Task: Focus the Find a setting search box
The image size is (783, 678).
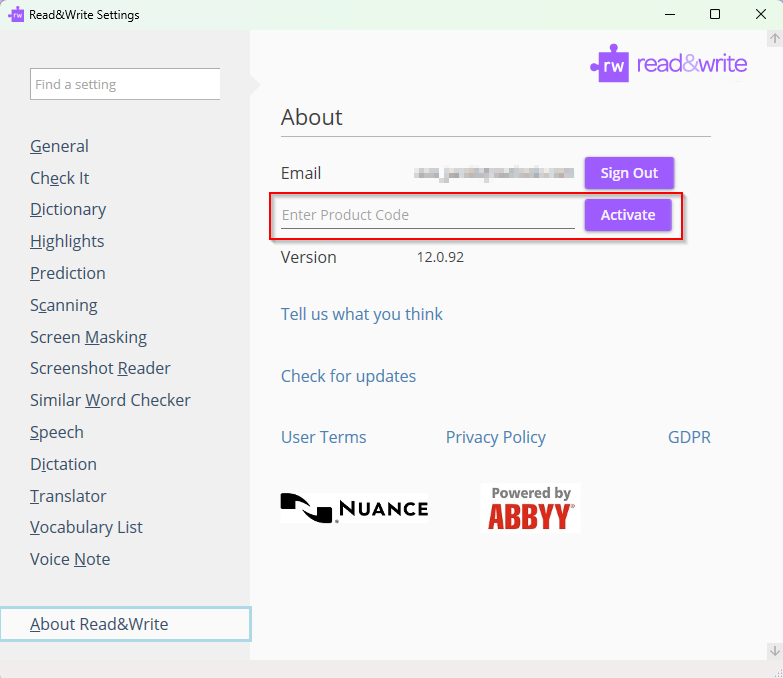Action: tap(125, 84)
